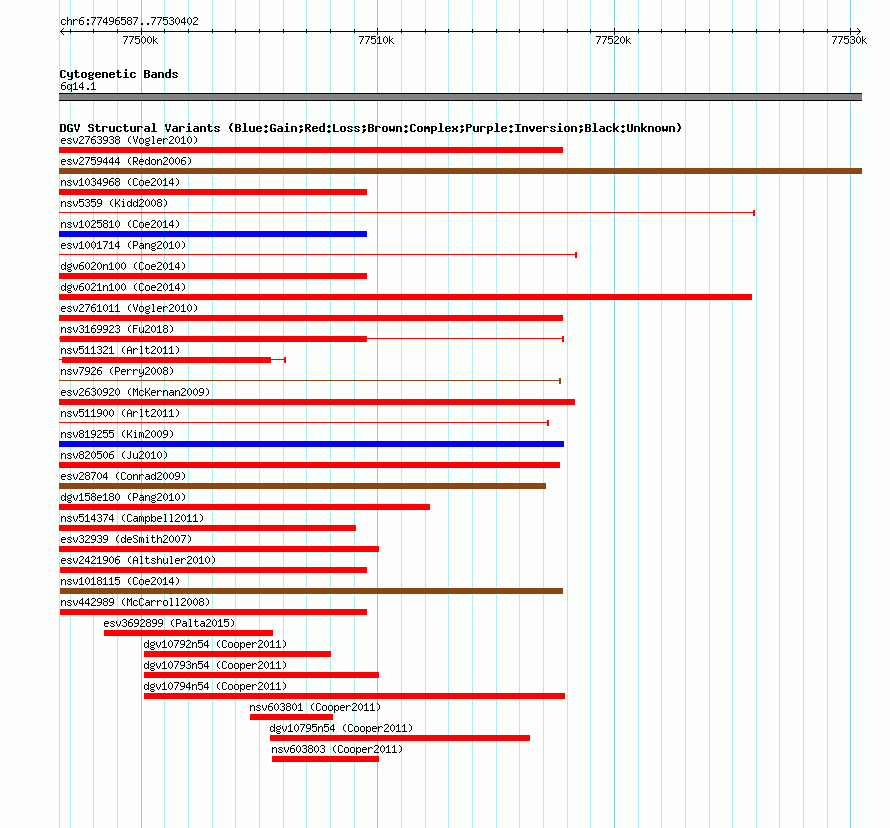This screenshot has width=890, height=828.
Task: Select the 6q14.1 cytogenetic band bar
Action: (460, 97)
